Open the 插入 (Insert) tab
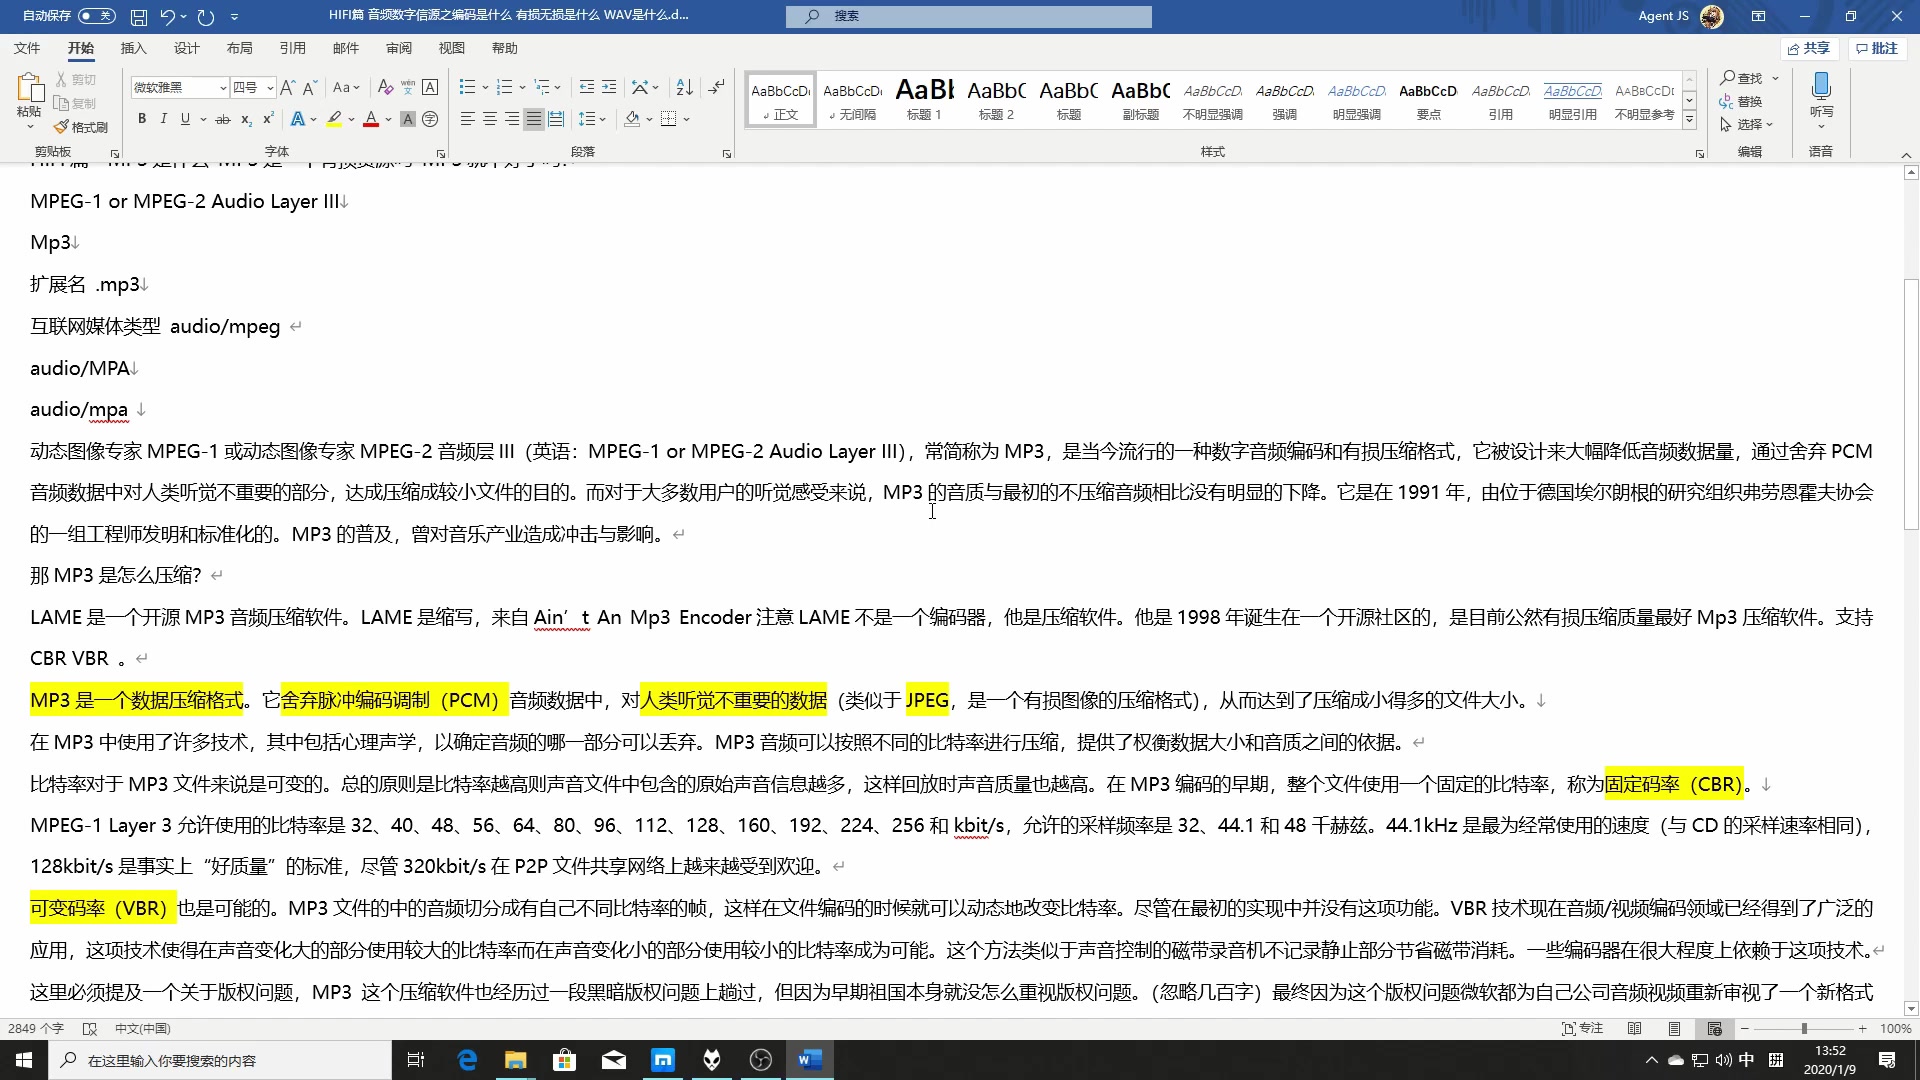 133,48
